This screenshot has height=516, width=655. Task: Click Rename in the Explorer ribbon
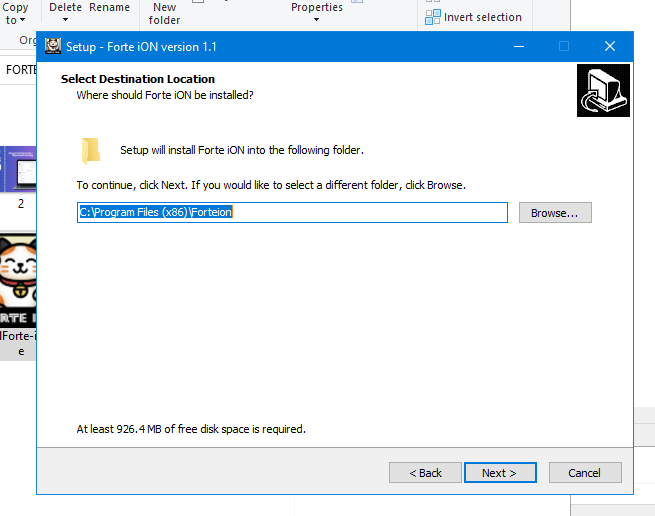(109, 7)
